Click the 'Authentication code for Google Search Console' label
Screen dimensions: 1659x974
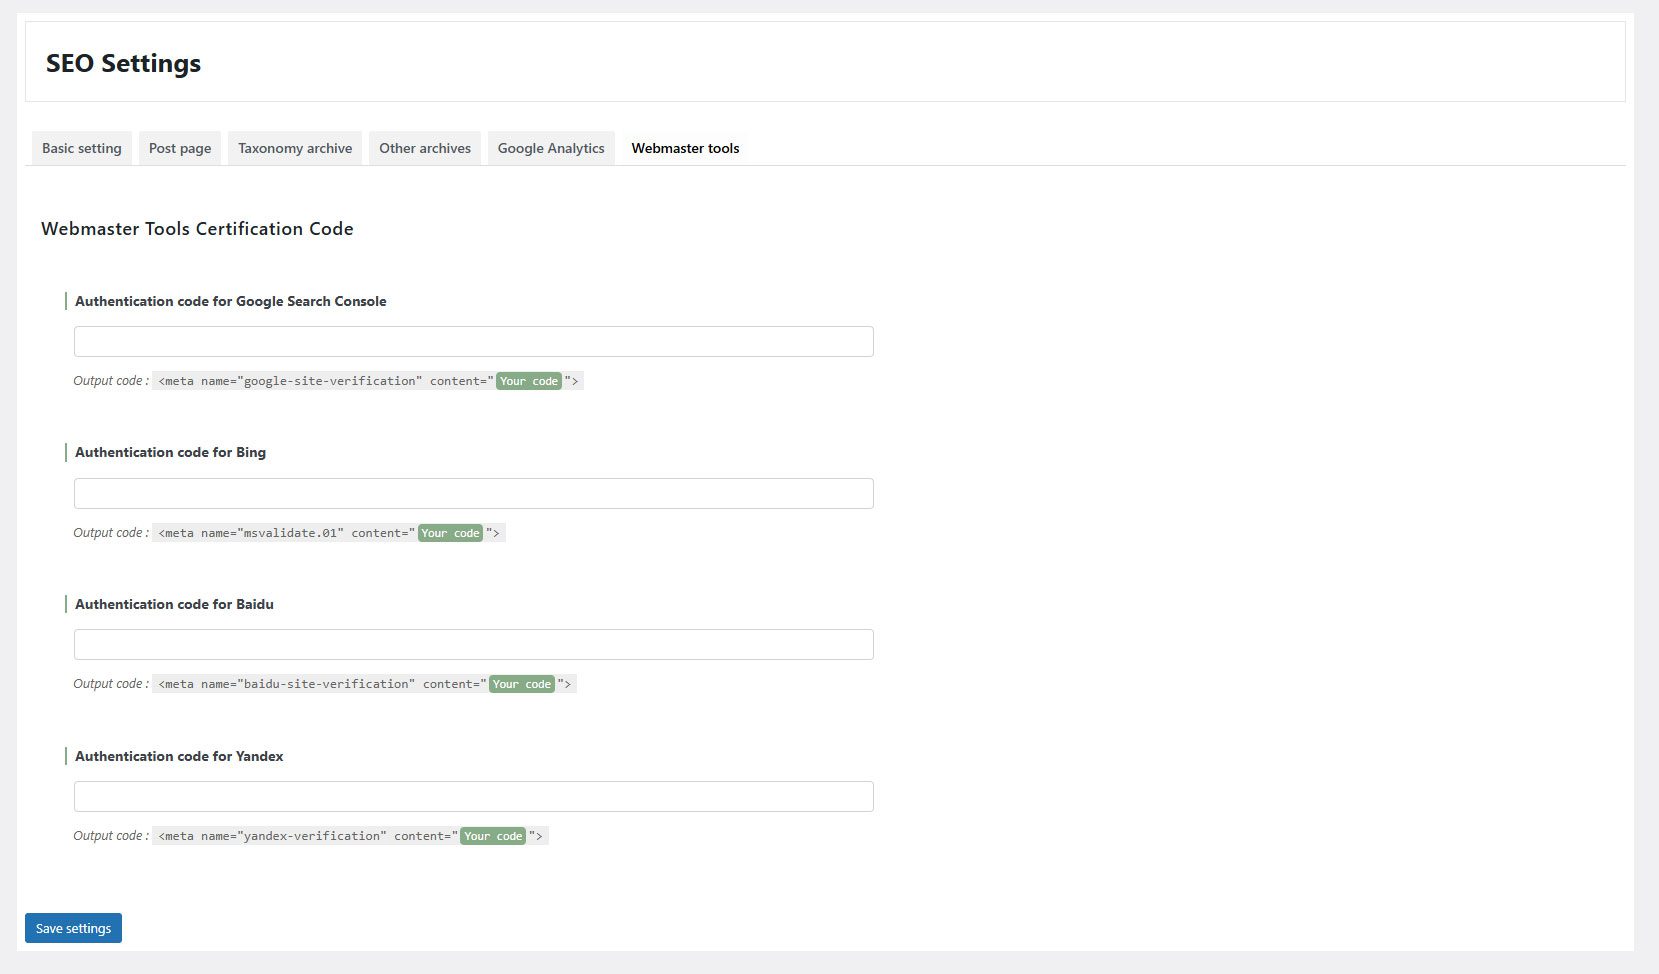[230, 301]
